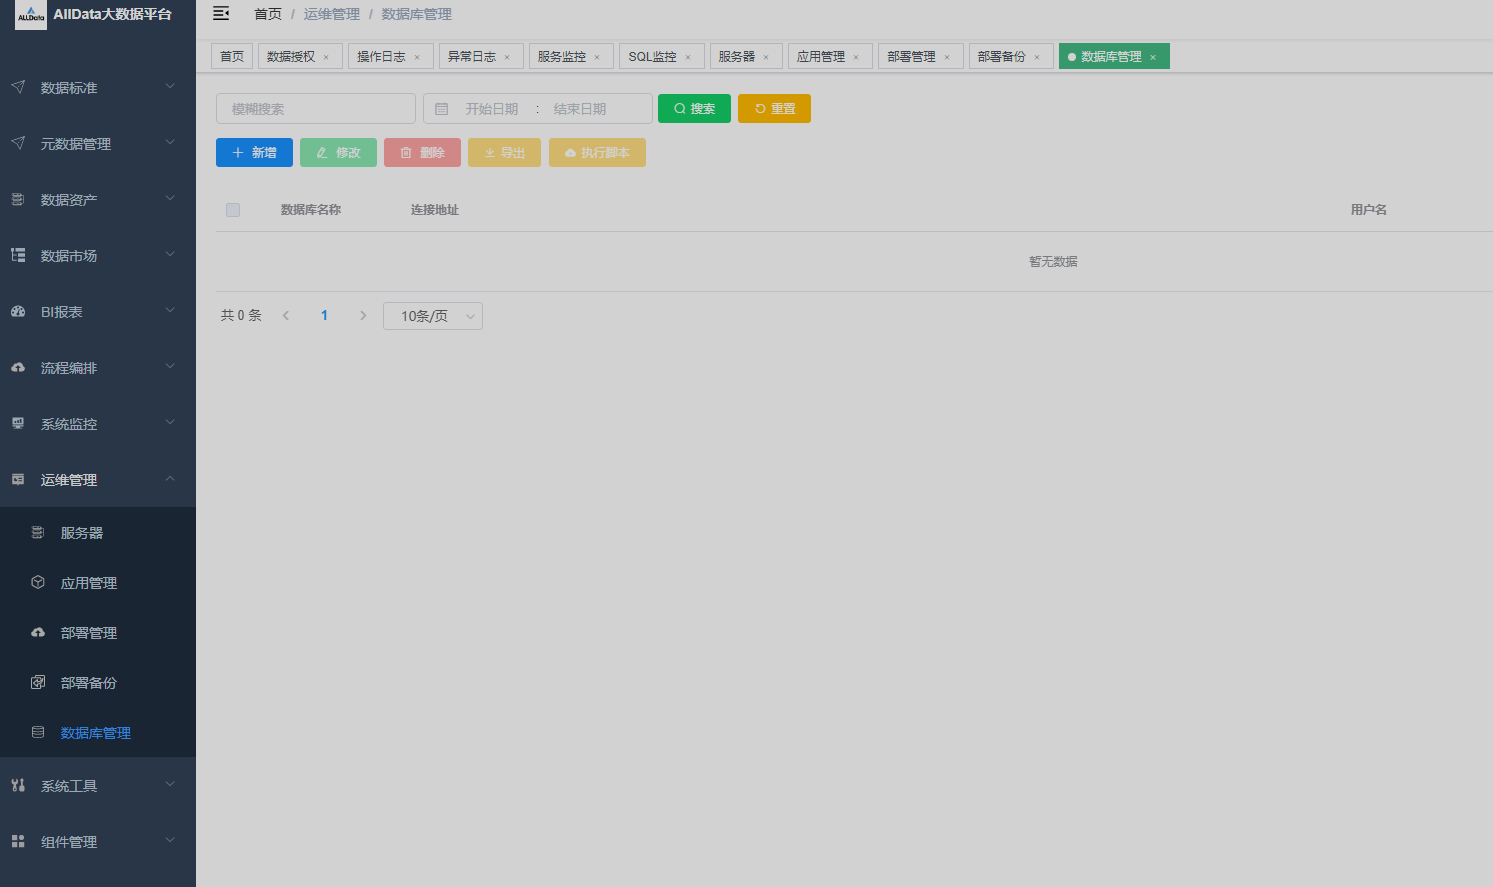Switch to the SQL监控 tab
Viewport: 1493px width, 887px height.
pyautogui.click(x=652, y=57)
